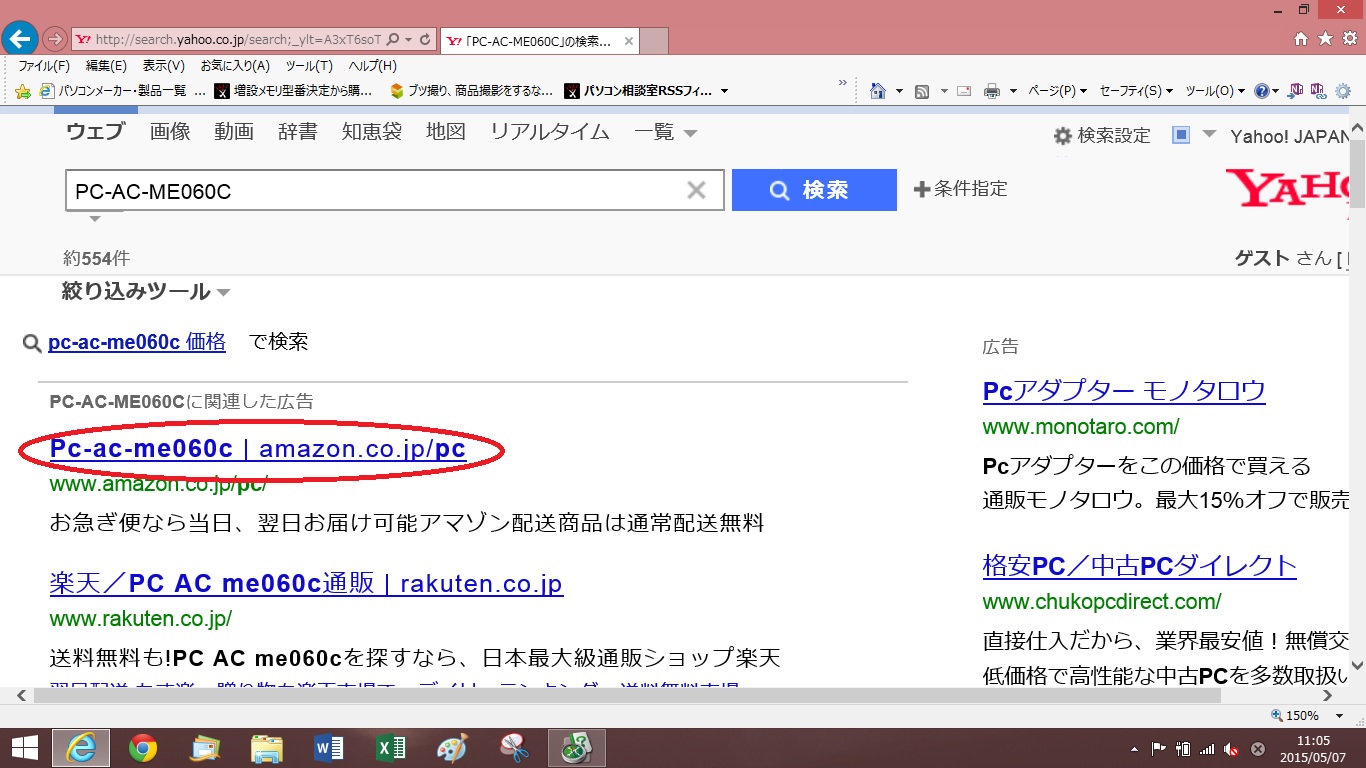Click the 検索設定 gear icon
The width and height of the screenshot is (1366, 768).
(1063, 136)
